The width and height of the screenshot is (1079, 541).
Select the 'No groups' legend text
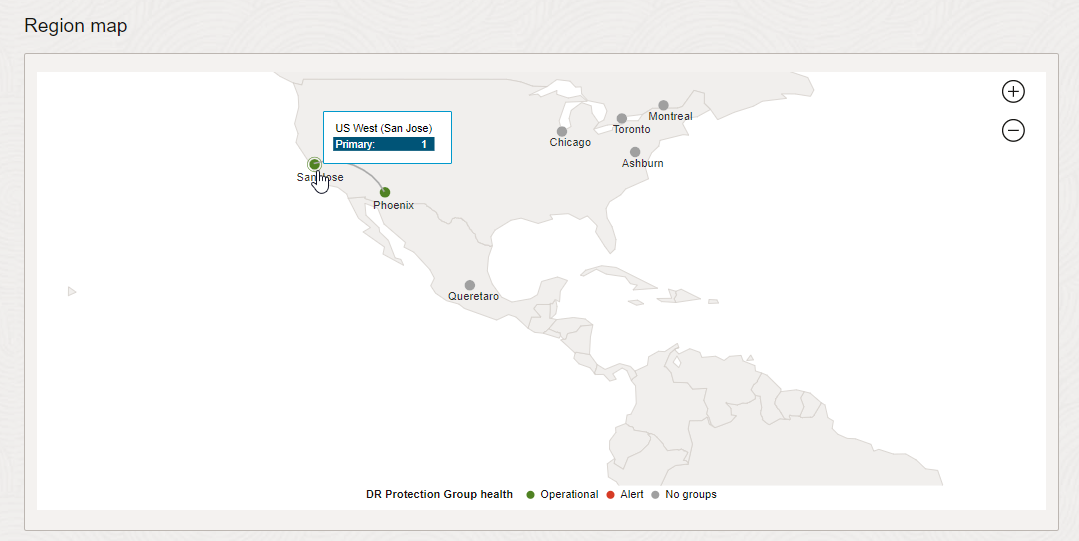click(x=691, y=495)
